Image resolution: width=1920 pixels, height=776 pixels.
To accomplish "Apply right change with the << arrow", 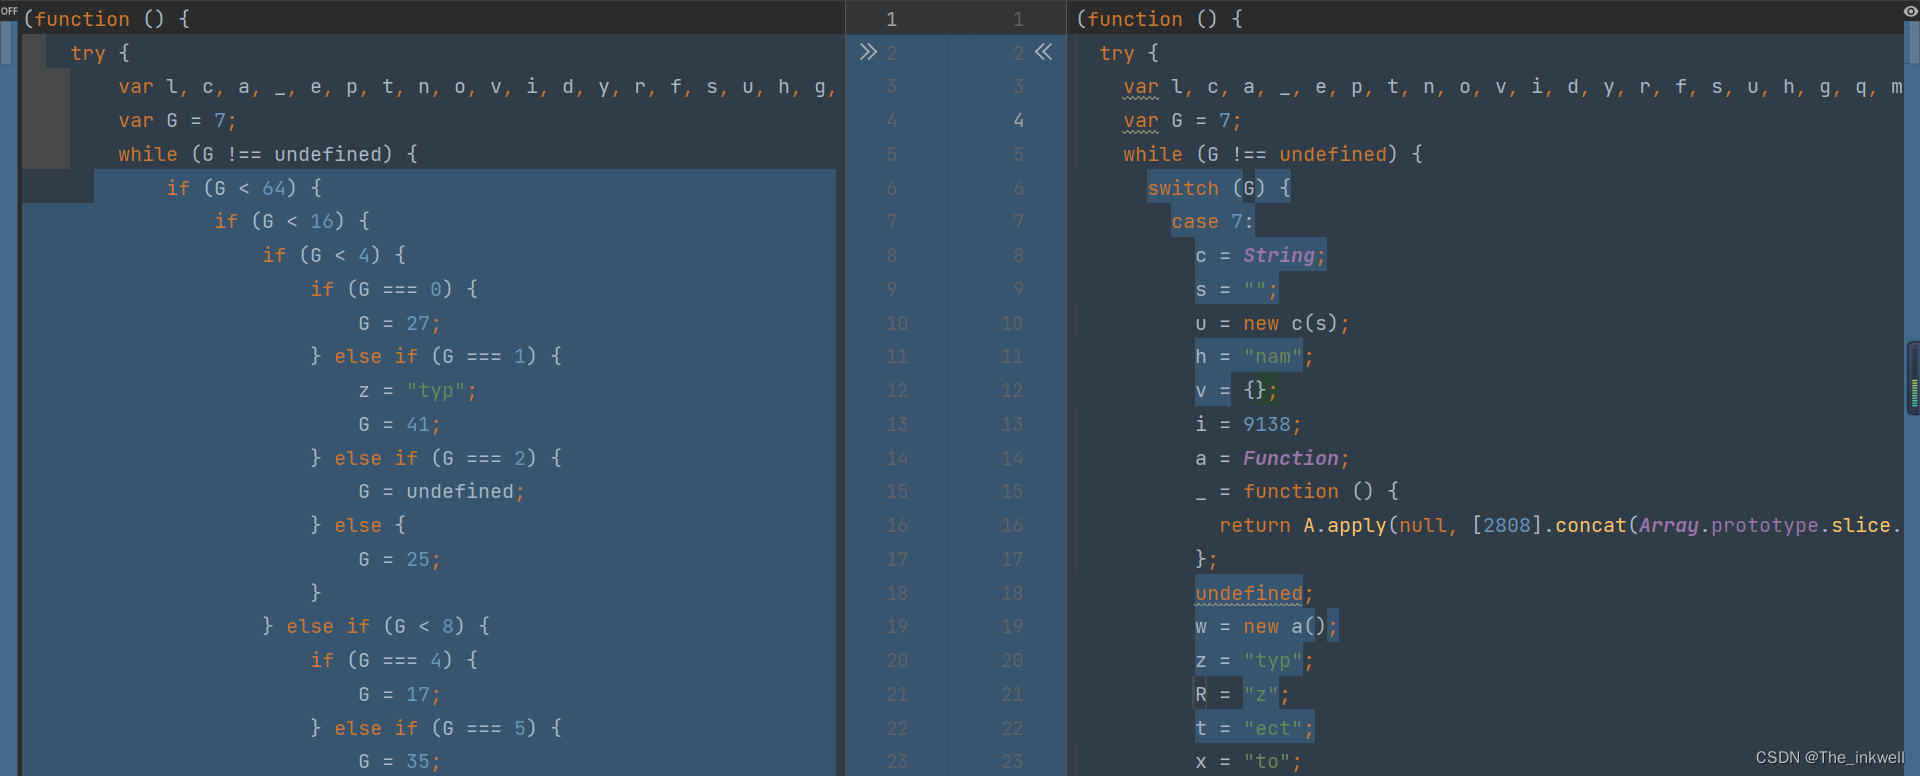I will [1044, 52].
